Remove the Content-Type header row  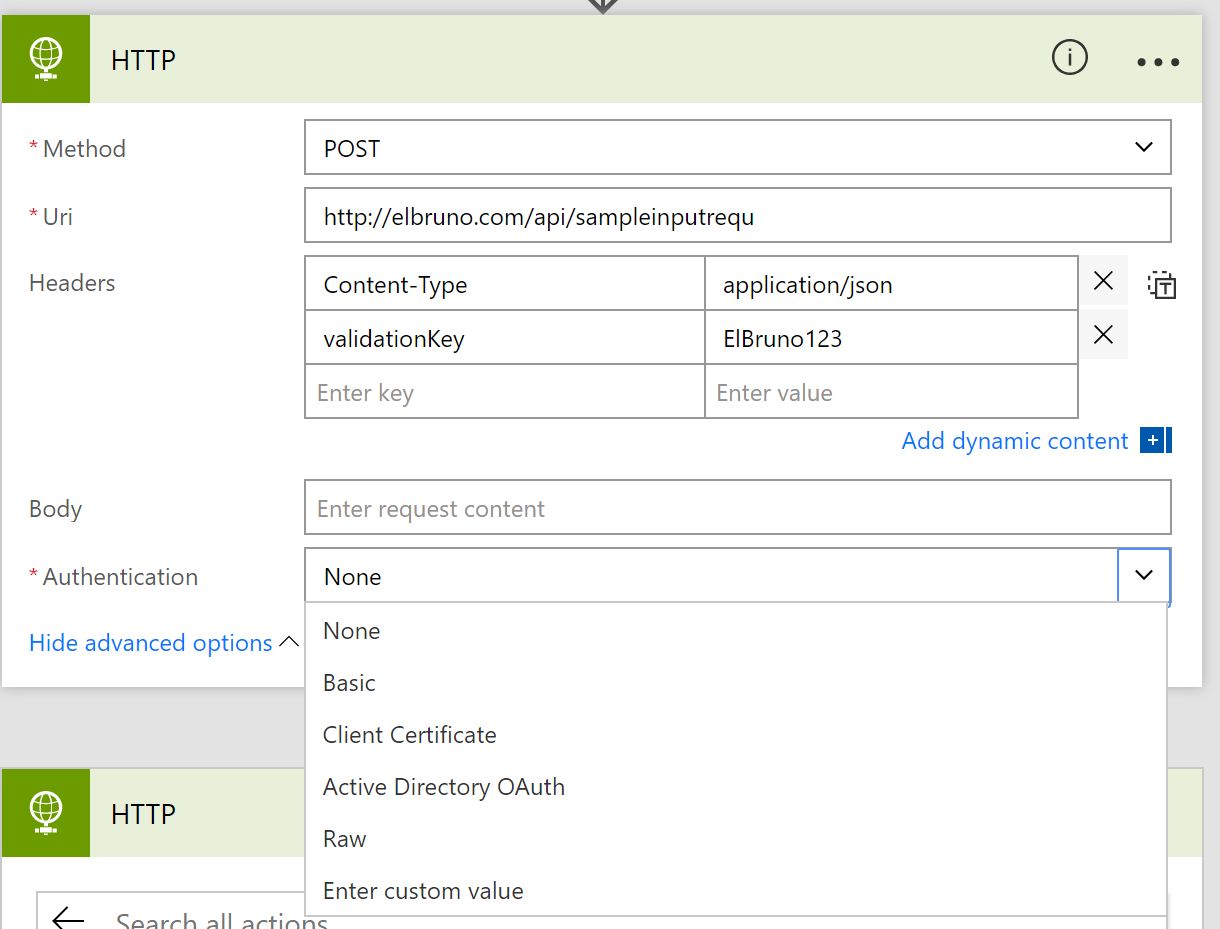[x=1103, y=282]
